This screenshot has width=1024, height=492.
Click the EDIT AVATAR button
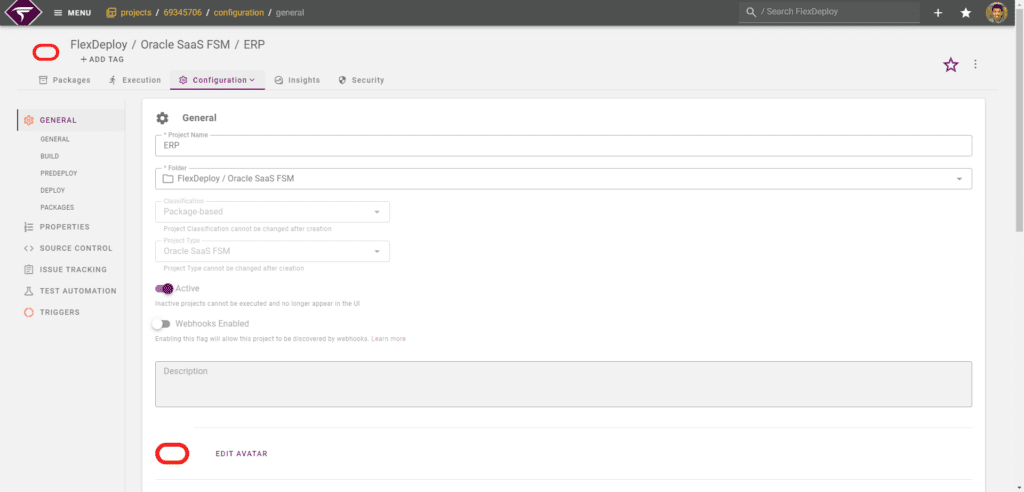coord(241,453)
